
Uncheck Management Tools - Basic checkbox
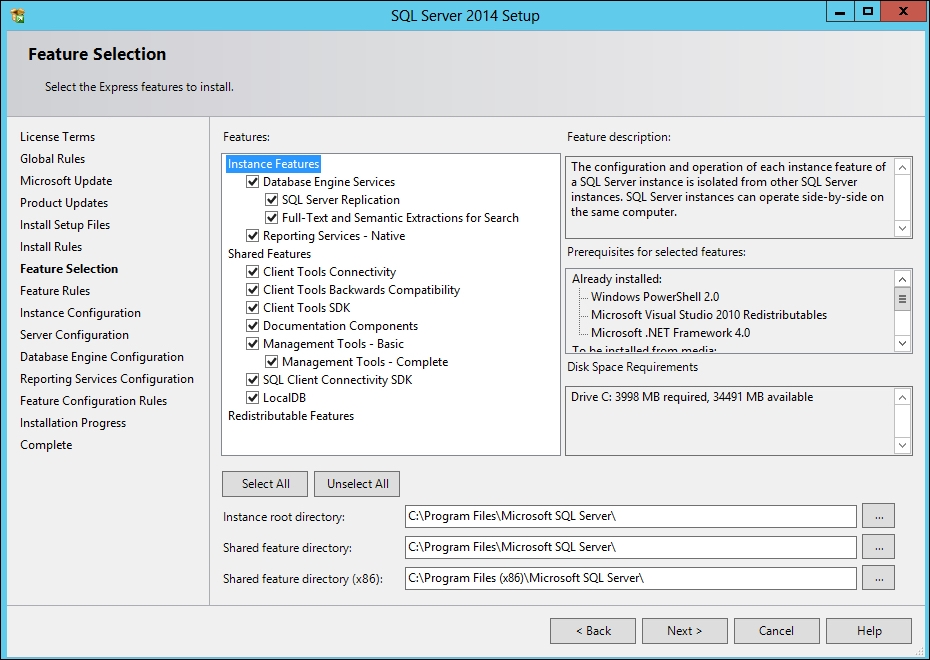253,343
